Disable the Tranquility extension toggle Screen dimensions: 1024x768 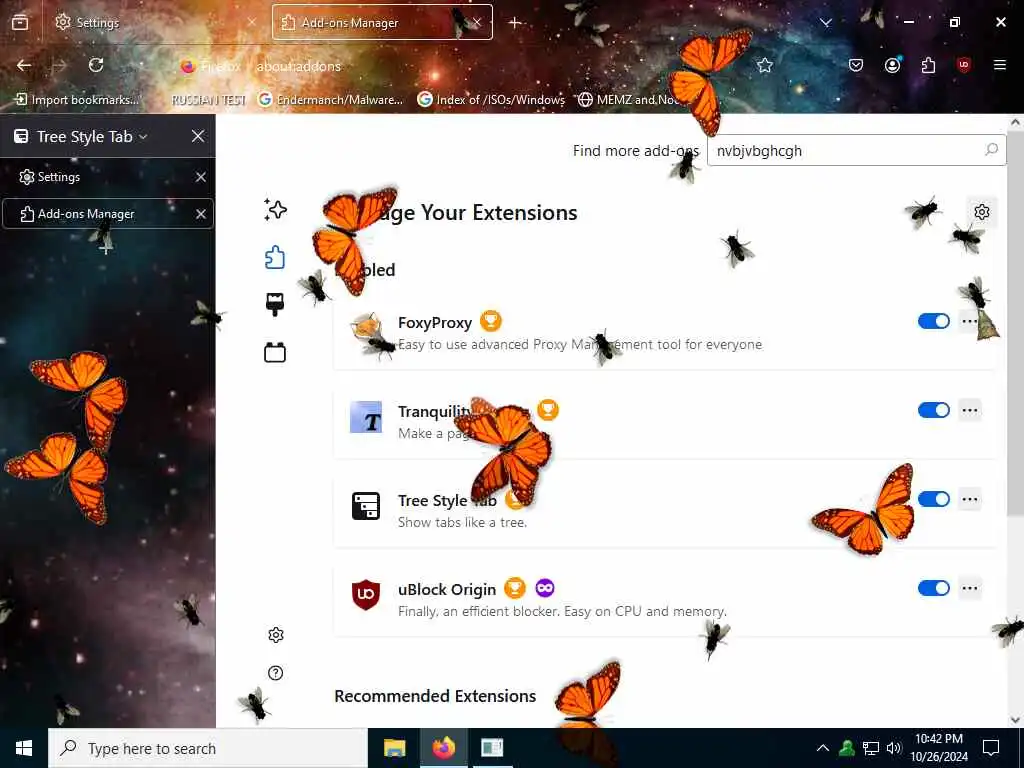point(933,410)
